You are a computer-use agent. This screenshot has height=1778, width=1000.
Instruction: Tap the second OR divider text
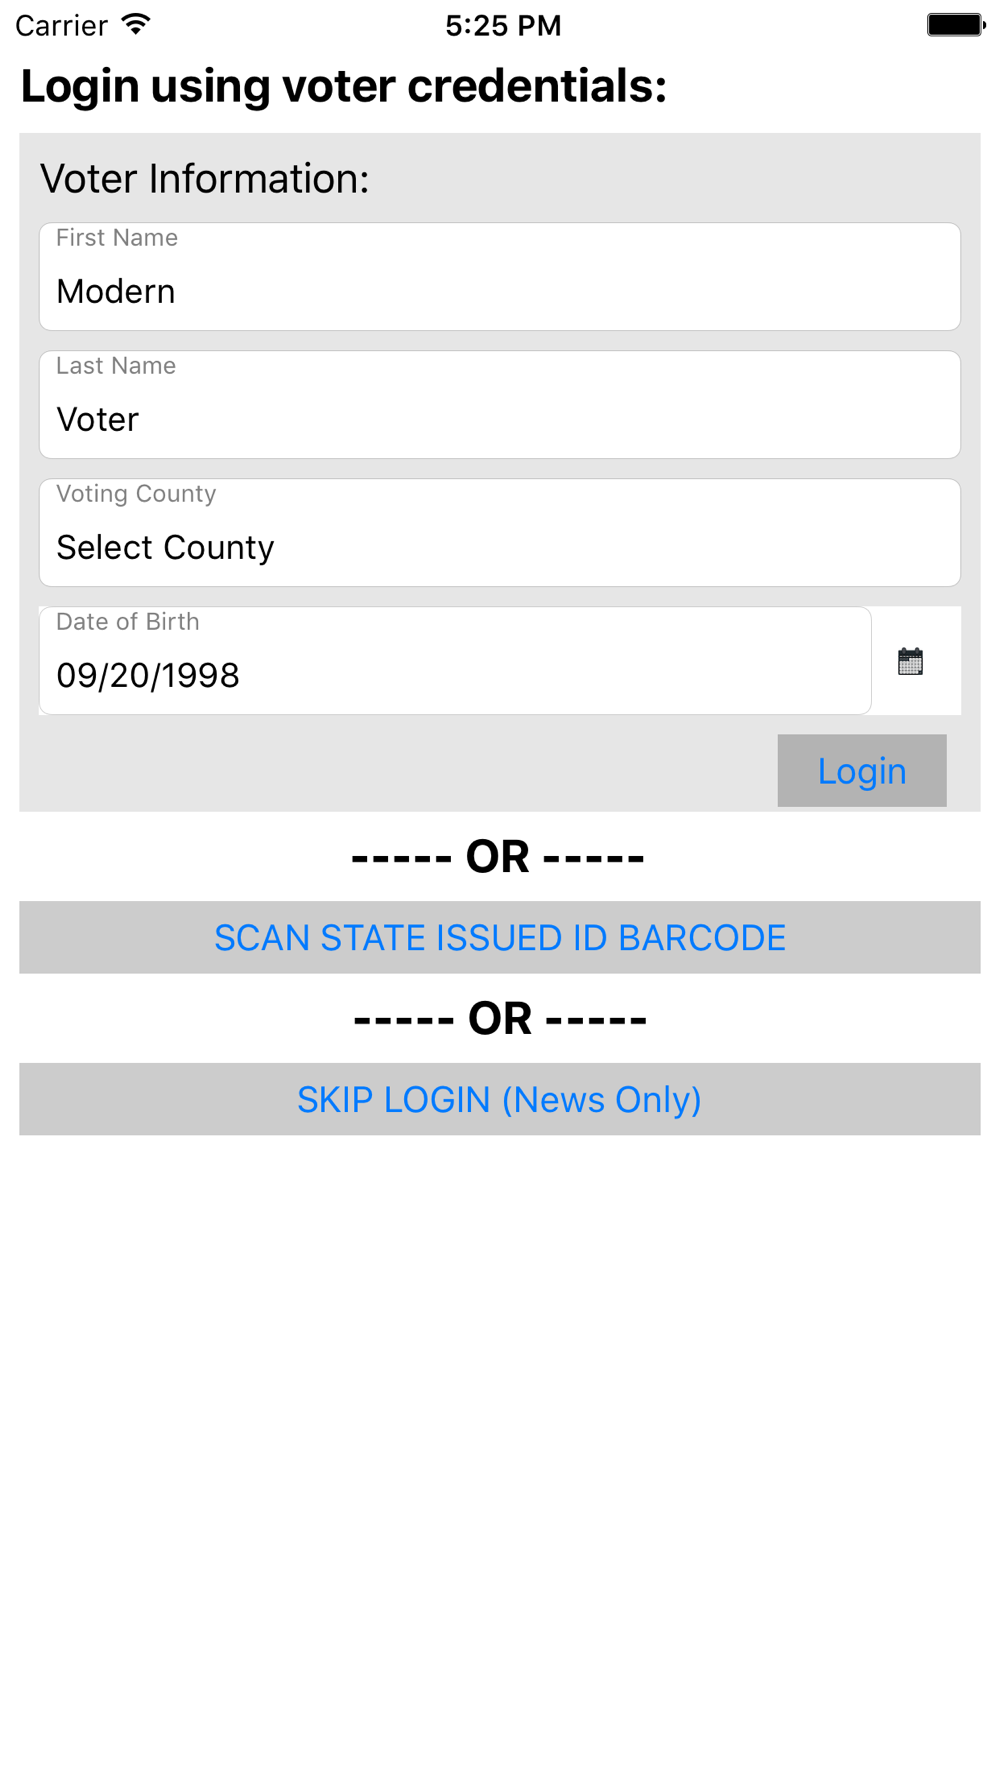[x=500, y=1019]
